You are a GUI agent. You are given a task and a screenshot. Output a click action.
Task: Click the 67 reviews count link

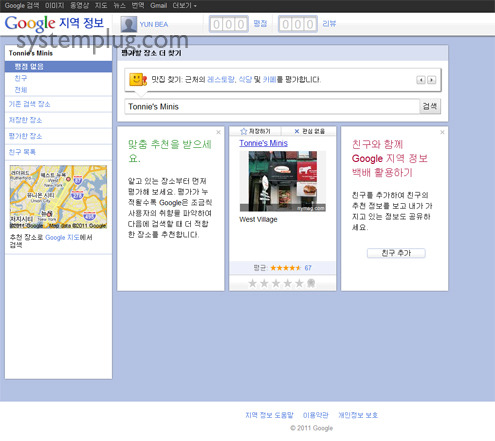308,268
